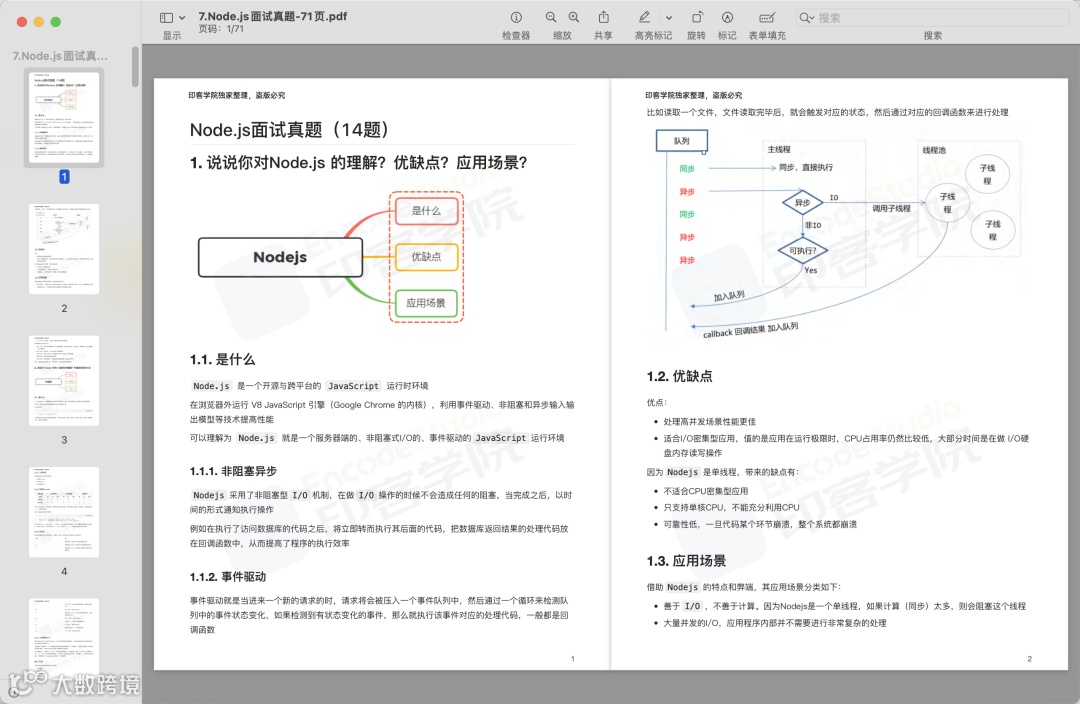
Task: Click the Nodejs box in the mind map
Action: point(280,257)
